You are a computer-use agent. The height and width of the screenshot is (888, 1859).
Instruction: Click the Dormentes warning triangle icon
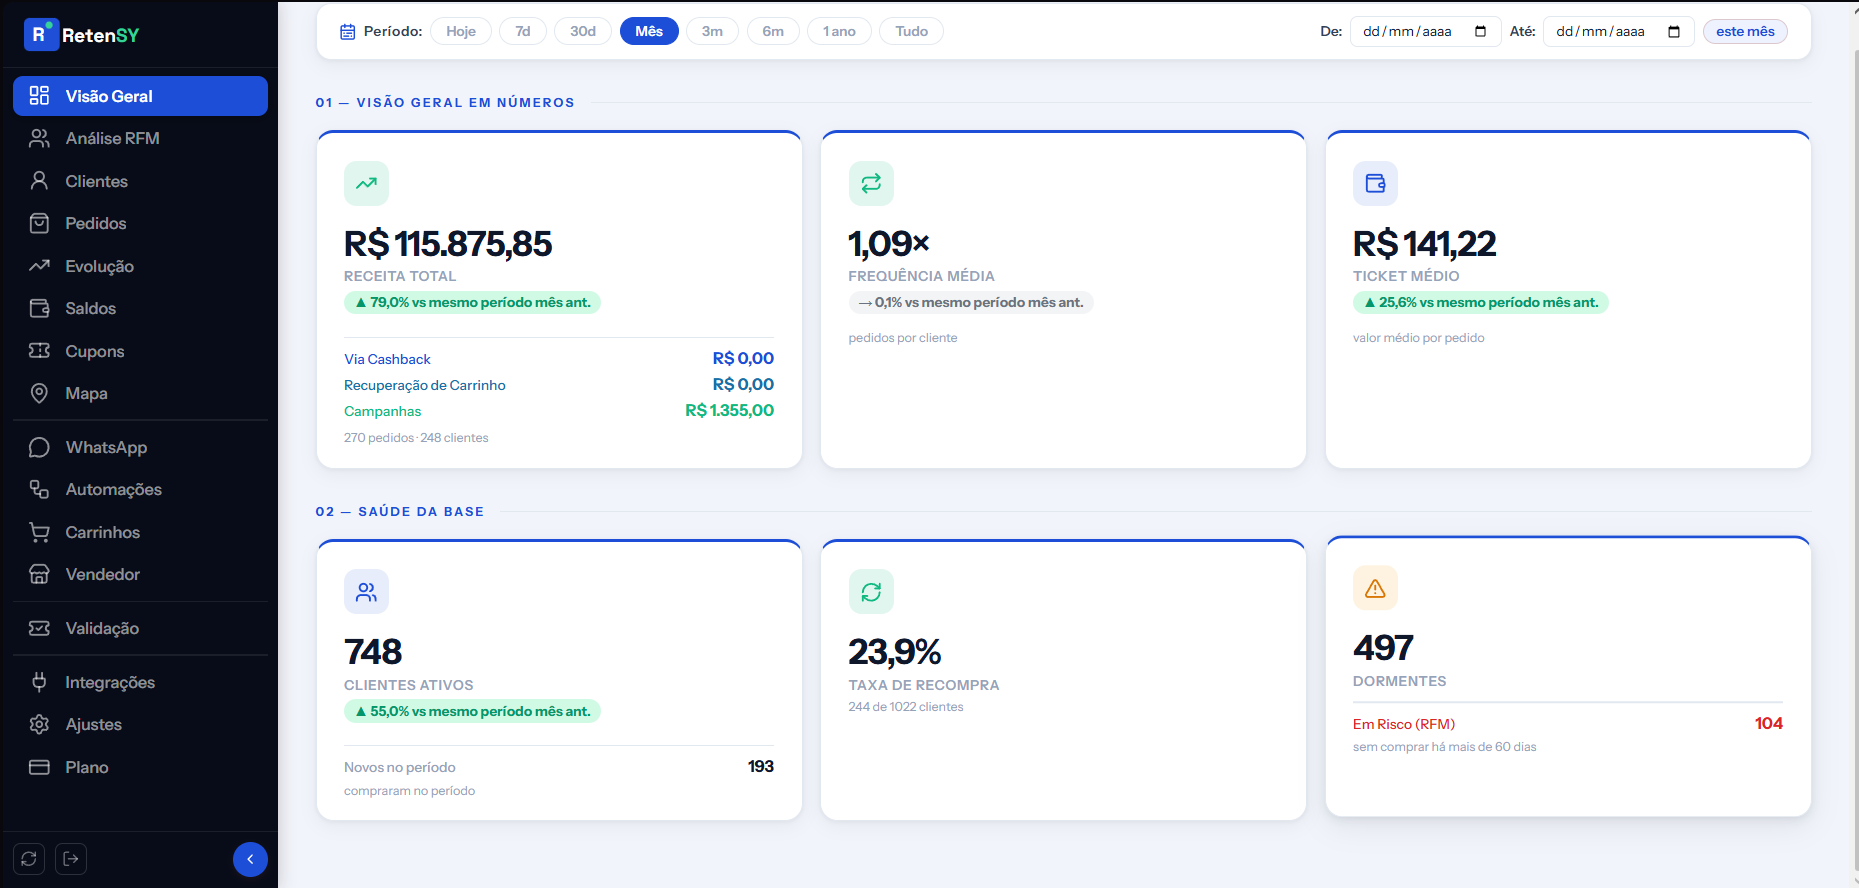click(1375, 588)
